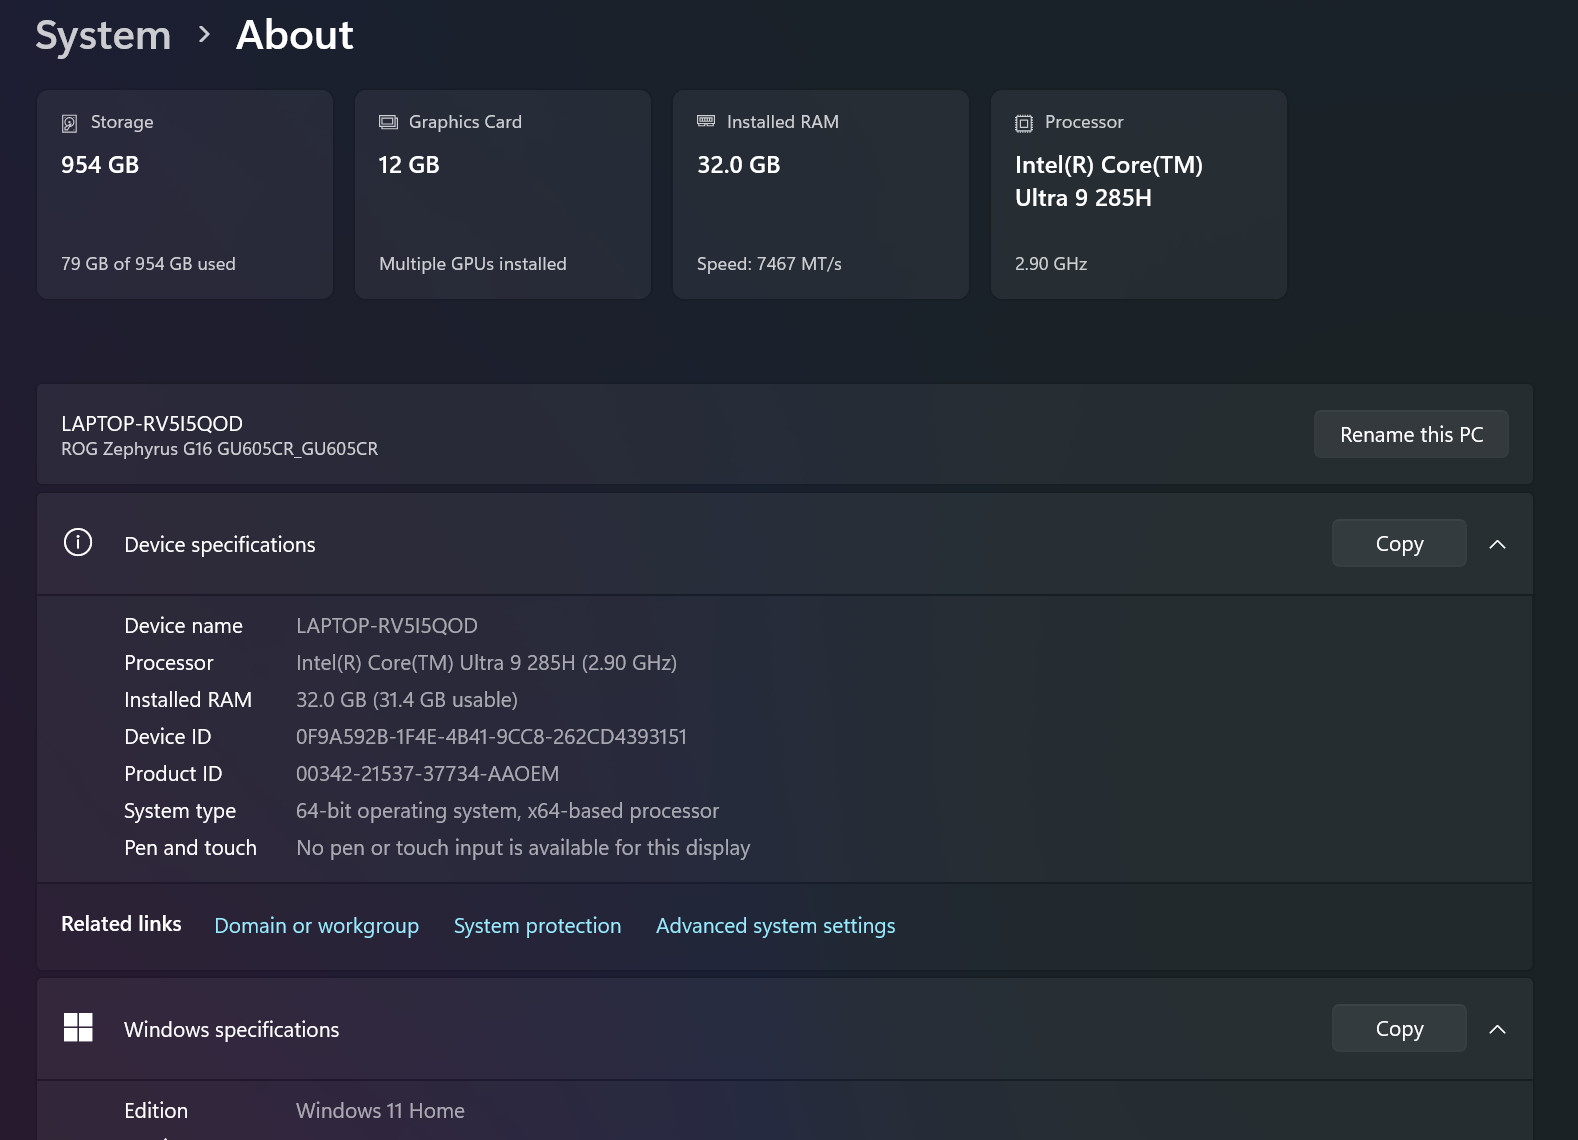Open the Graphics Card 12 GB card
1578x1140 pixels.
click(503, 194)
